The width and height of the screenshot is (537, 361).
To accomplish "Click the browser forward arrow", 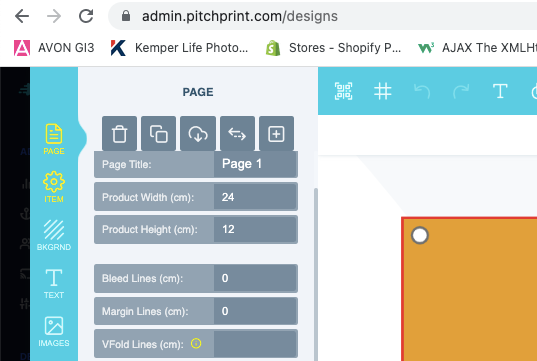I will pyautogui.click(x=54, y=16).
